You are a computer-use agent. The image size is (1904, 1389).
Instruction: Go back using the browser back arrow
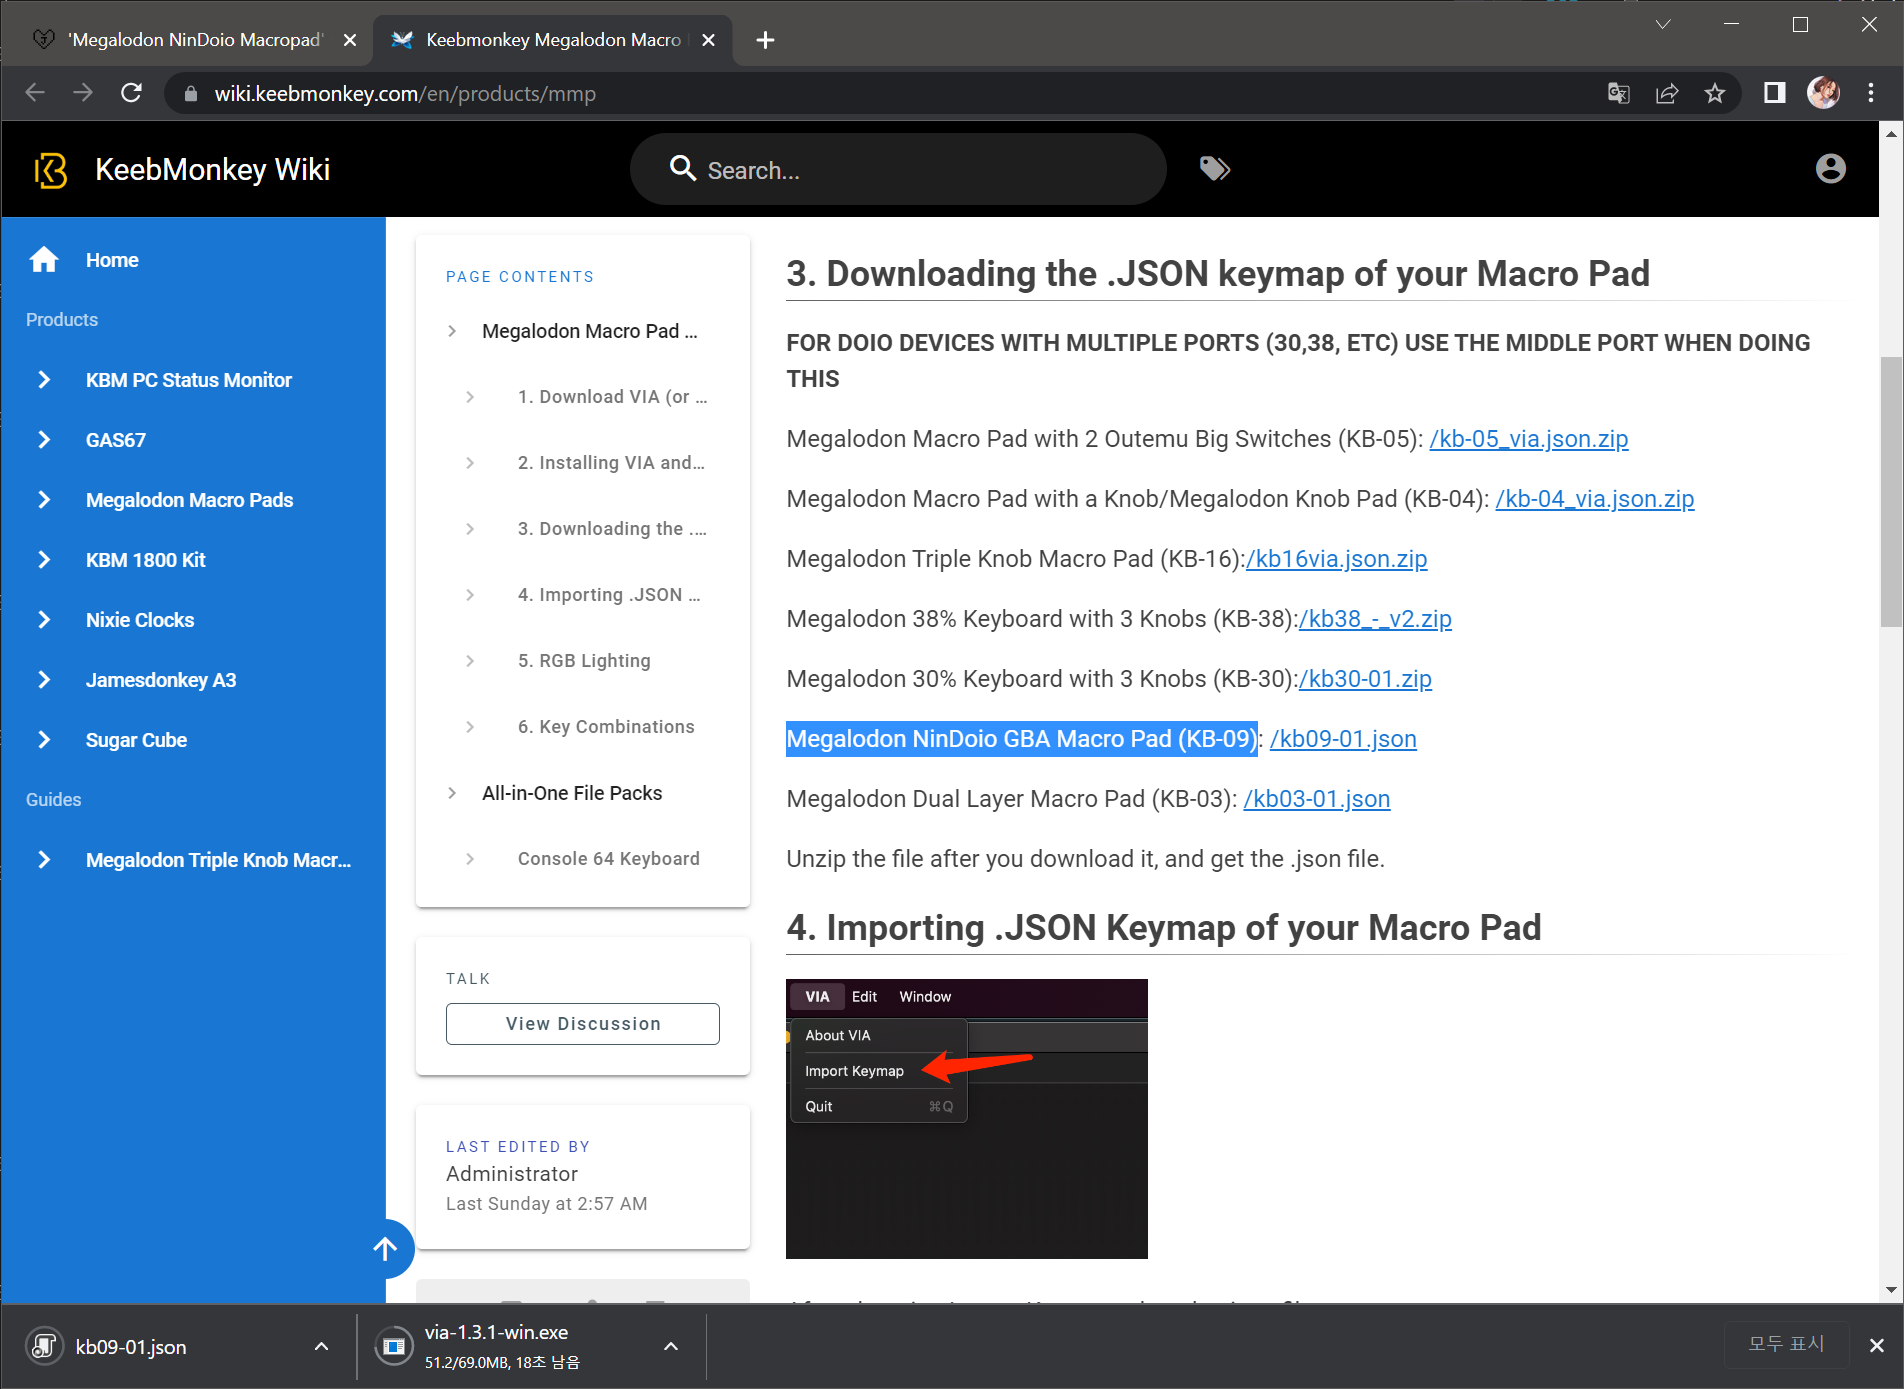click(35, 93)
